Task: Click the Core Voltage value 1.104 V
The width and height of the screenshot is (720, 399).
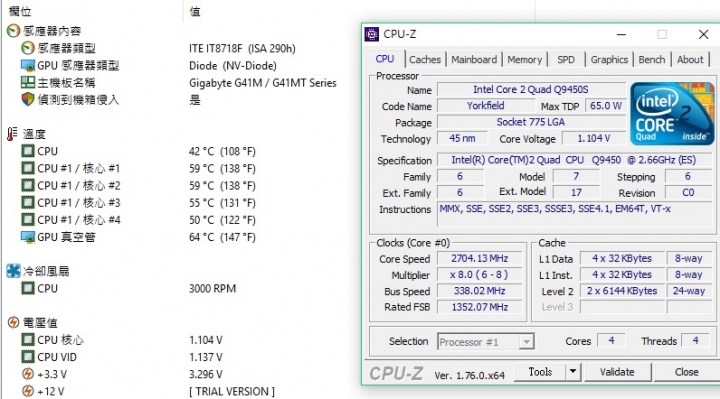Action: click(x=594, y=138)
